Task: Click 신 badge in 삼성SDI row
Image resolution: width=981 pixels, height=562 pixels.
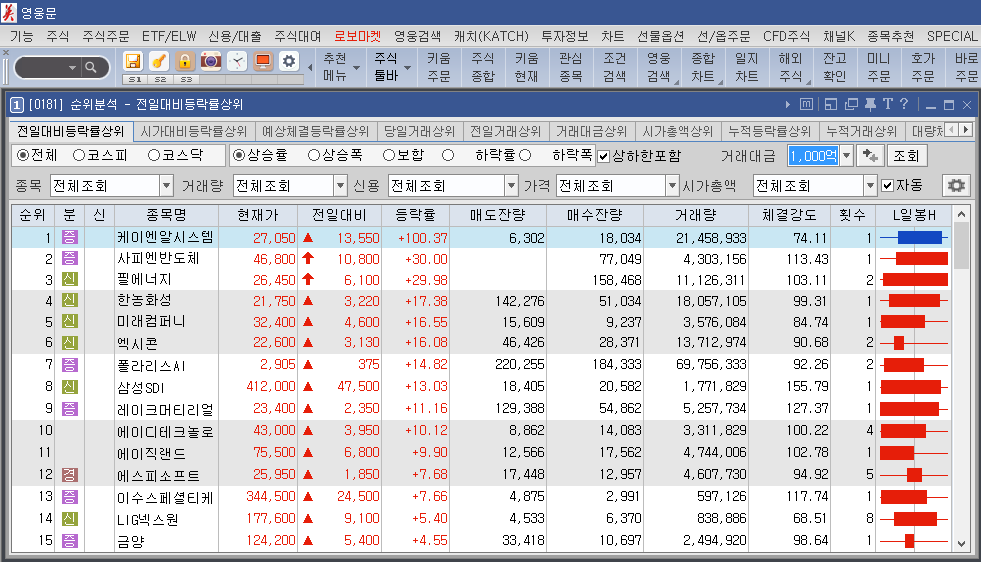Action: [69, 386]
